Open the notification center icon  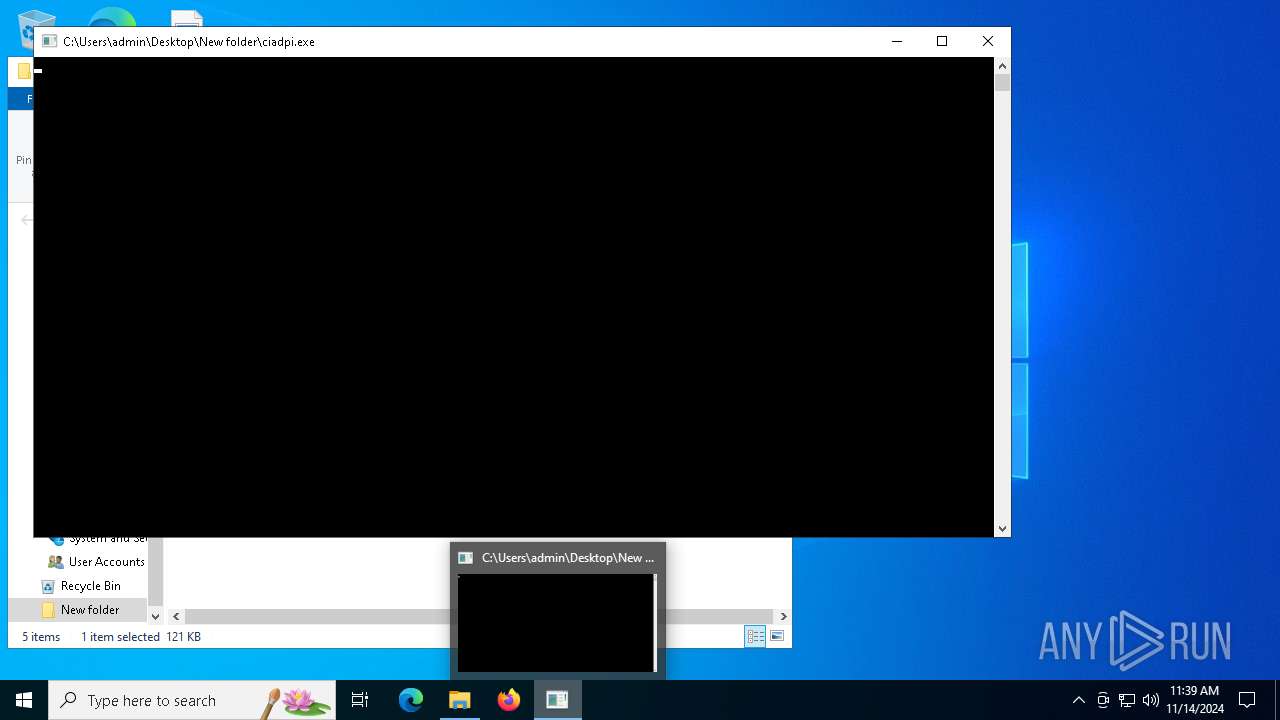[x=1247, y=700]
